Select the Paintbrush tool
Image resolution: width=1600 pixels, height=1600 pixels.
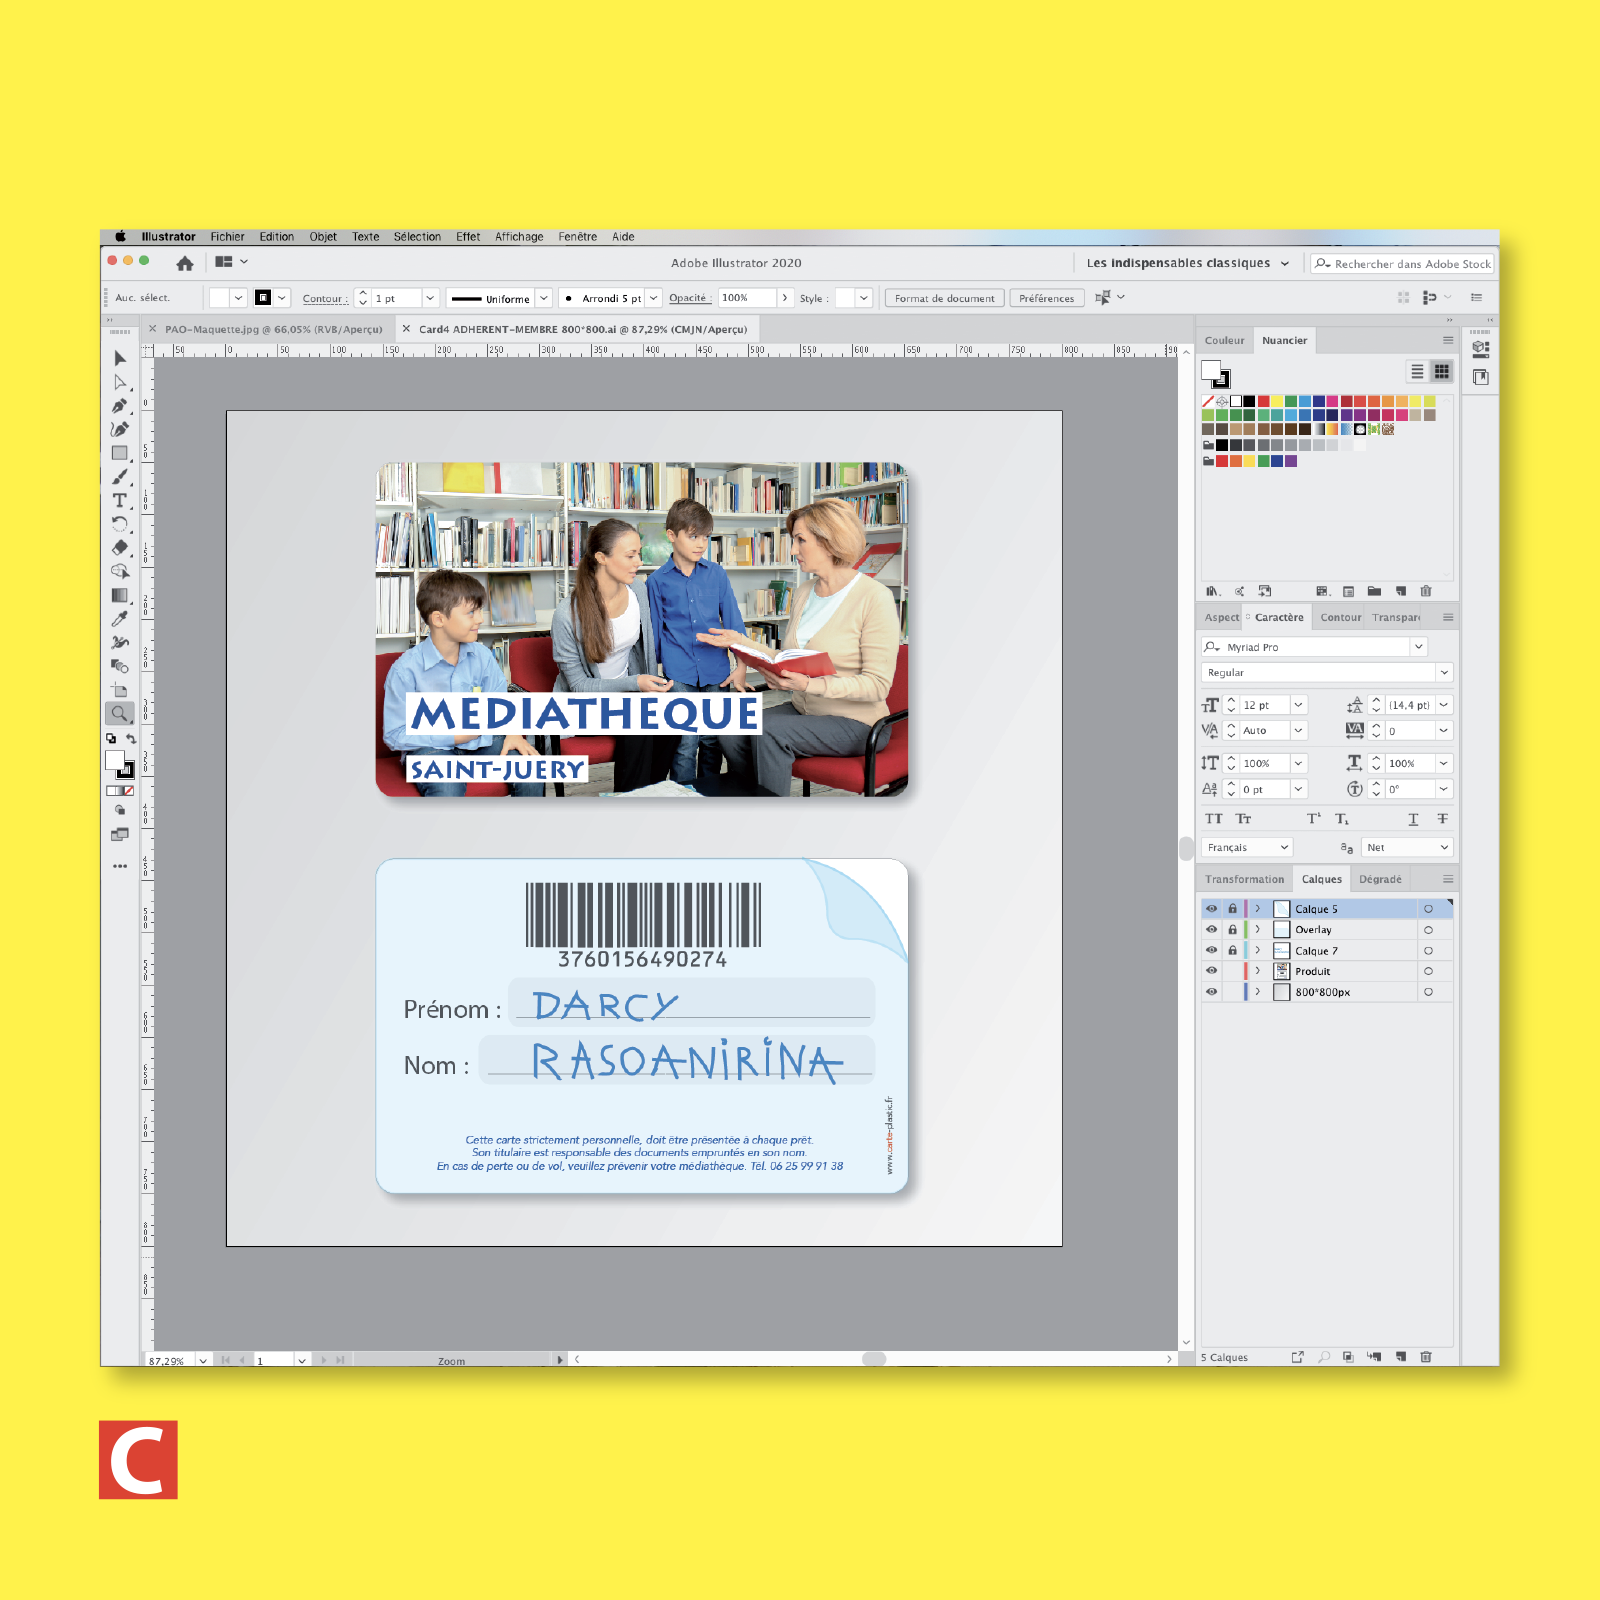[x=119, y=477]
